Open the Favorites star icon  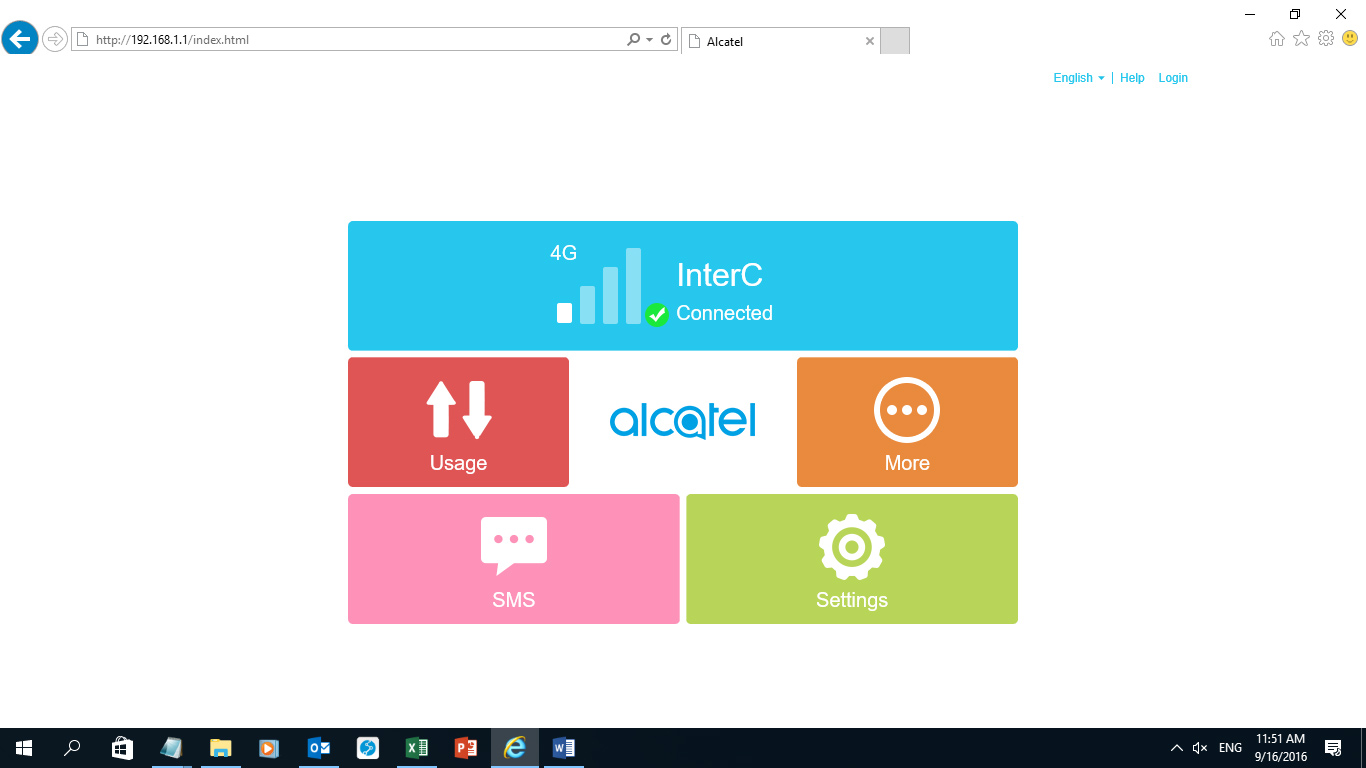click(1301, 39)
